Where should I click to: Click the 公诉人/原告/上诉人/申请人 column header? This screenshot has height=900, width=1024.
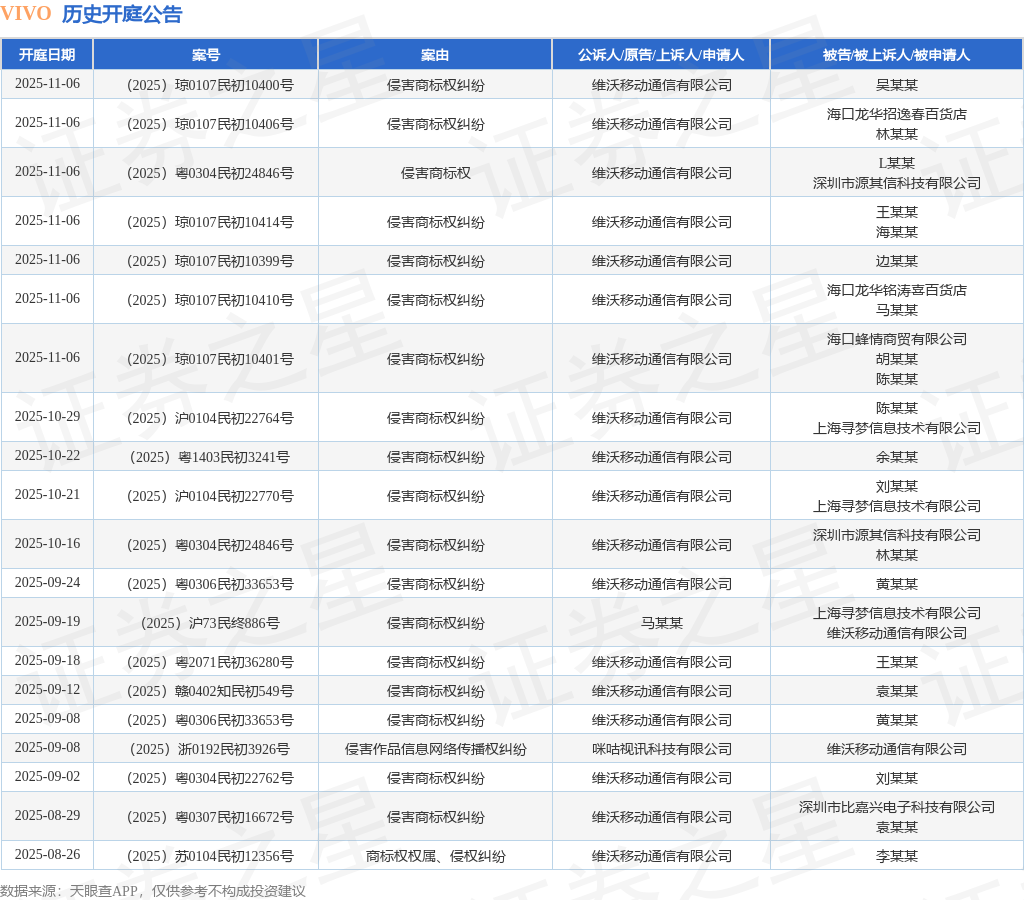coord(661,55)
